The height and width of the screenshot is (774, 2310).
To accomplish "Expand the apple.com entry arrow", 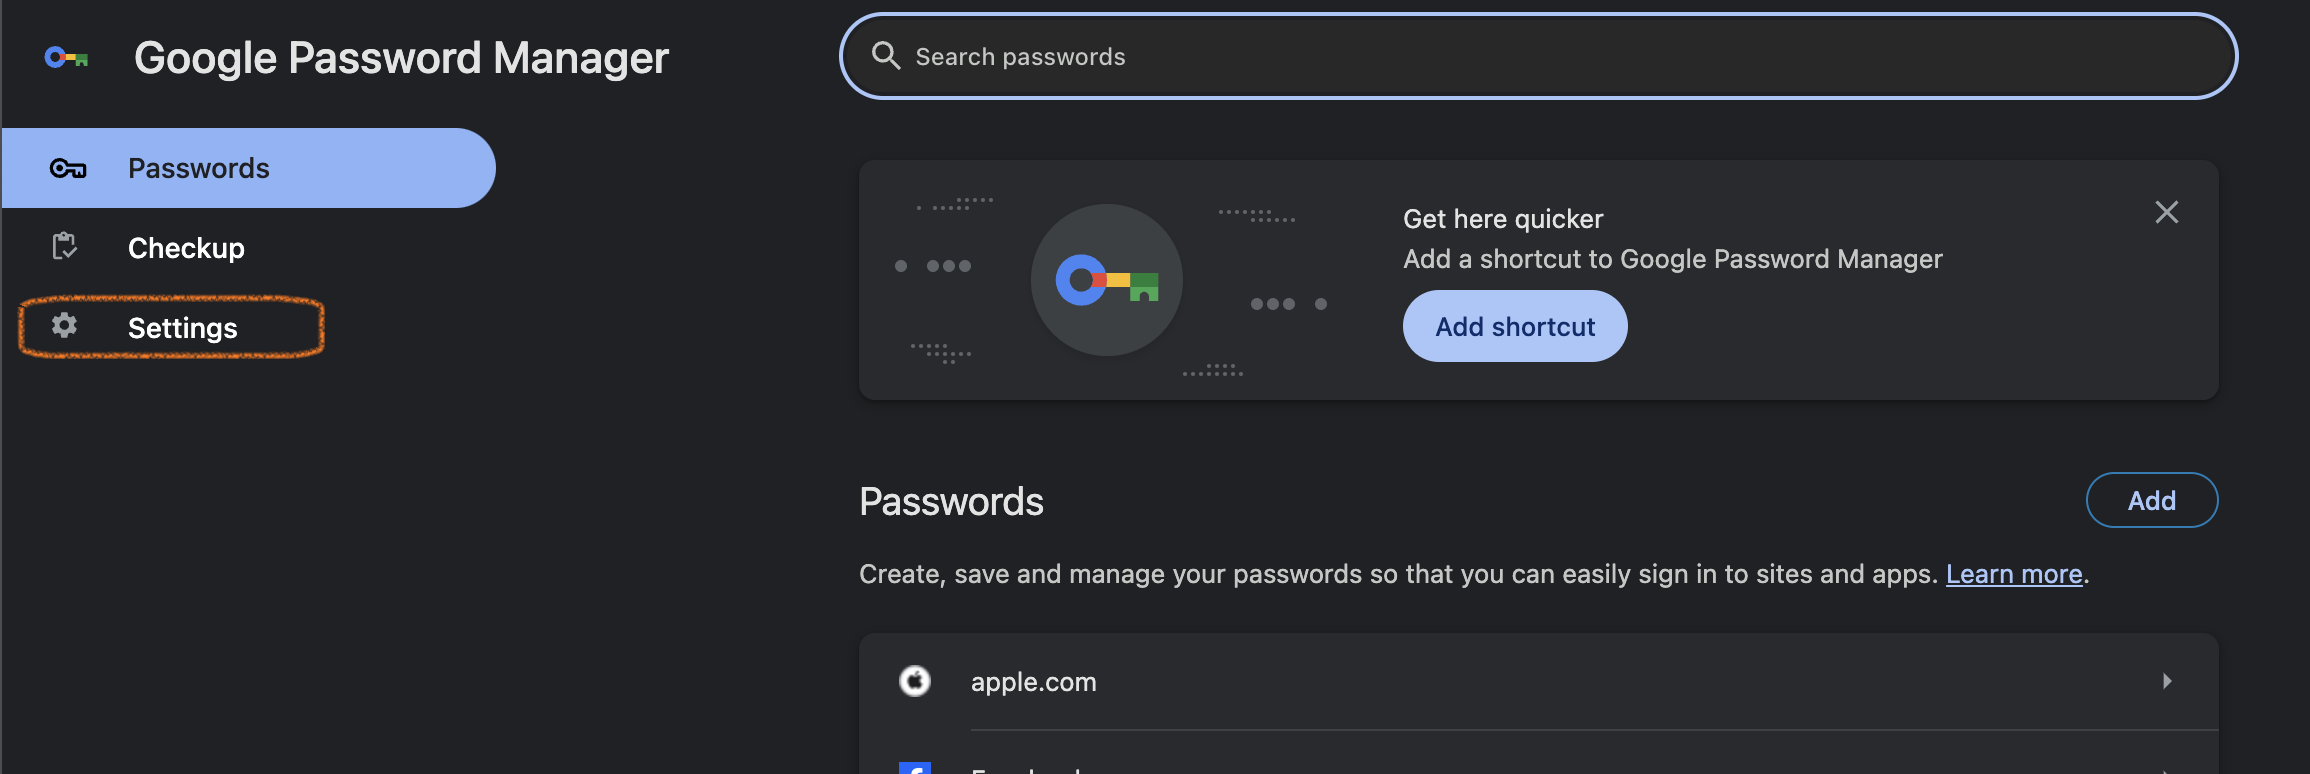I will click(x=2167, y=681).
